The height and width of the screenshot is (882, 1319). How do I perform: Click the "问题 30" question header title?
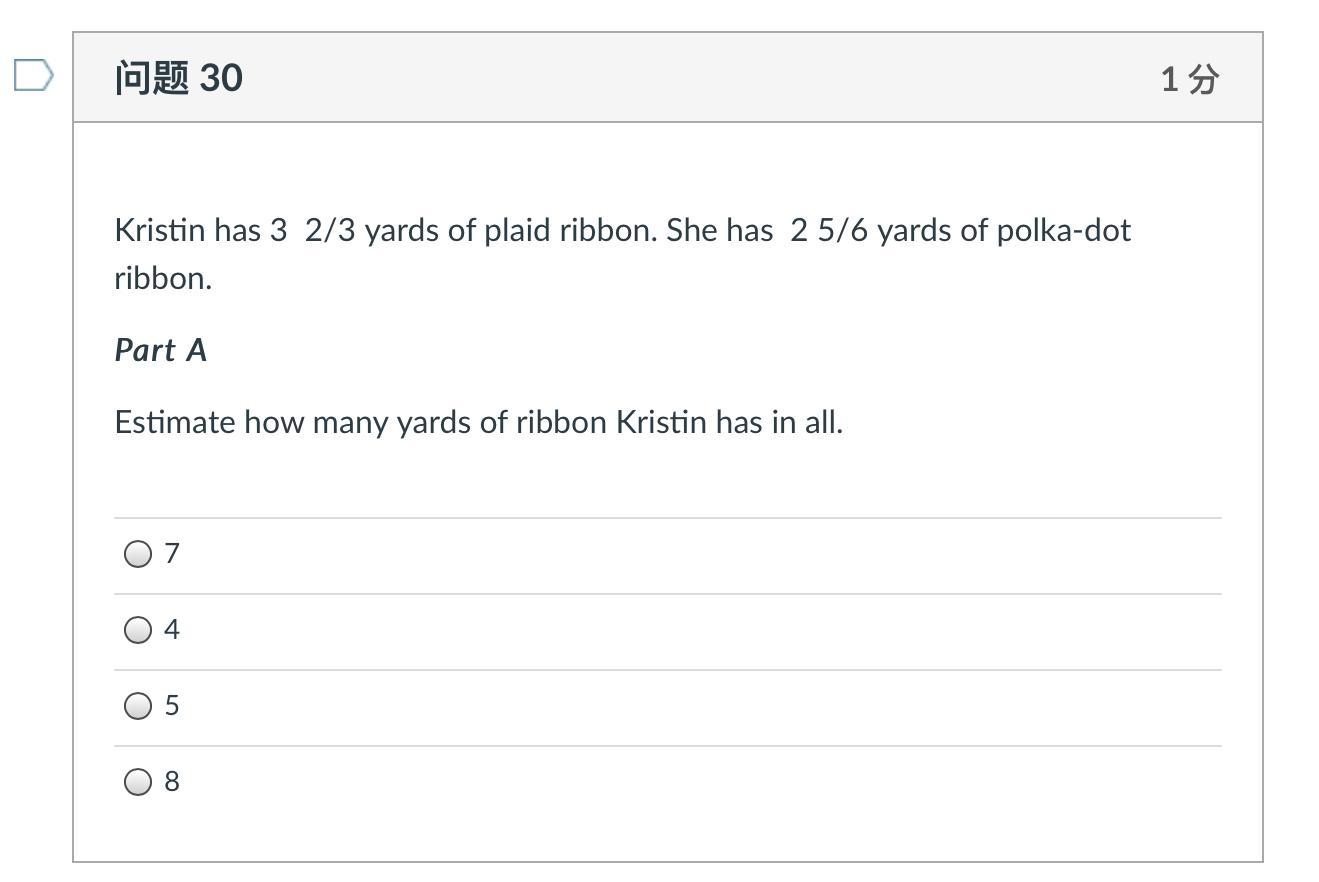pyautogui.click(x=179, y=78)
